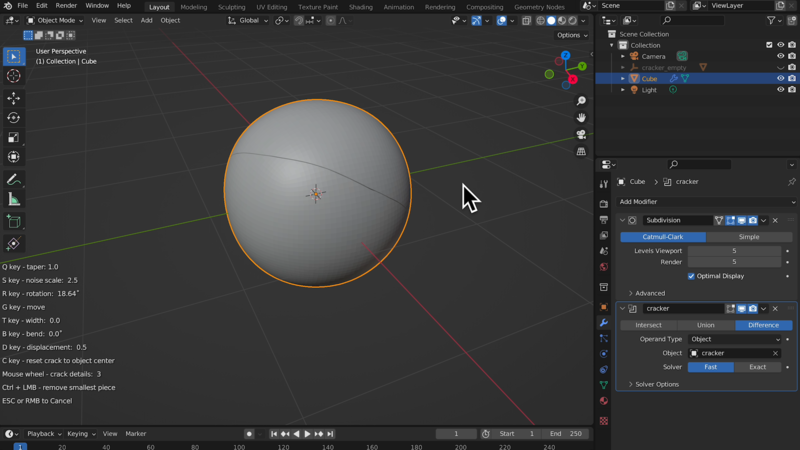
Task: Select the Union boolean operation
Action: coord(706,325)
